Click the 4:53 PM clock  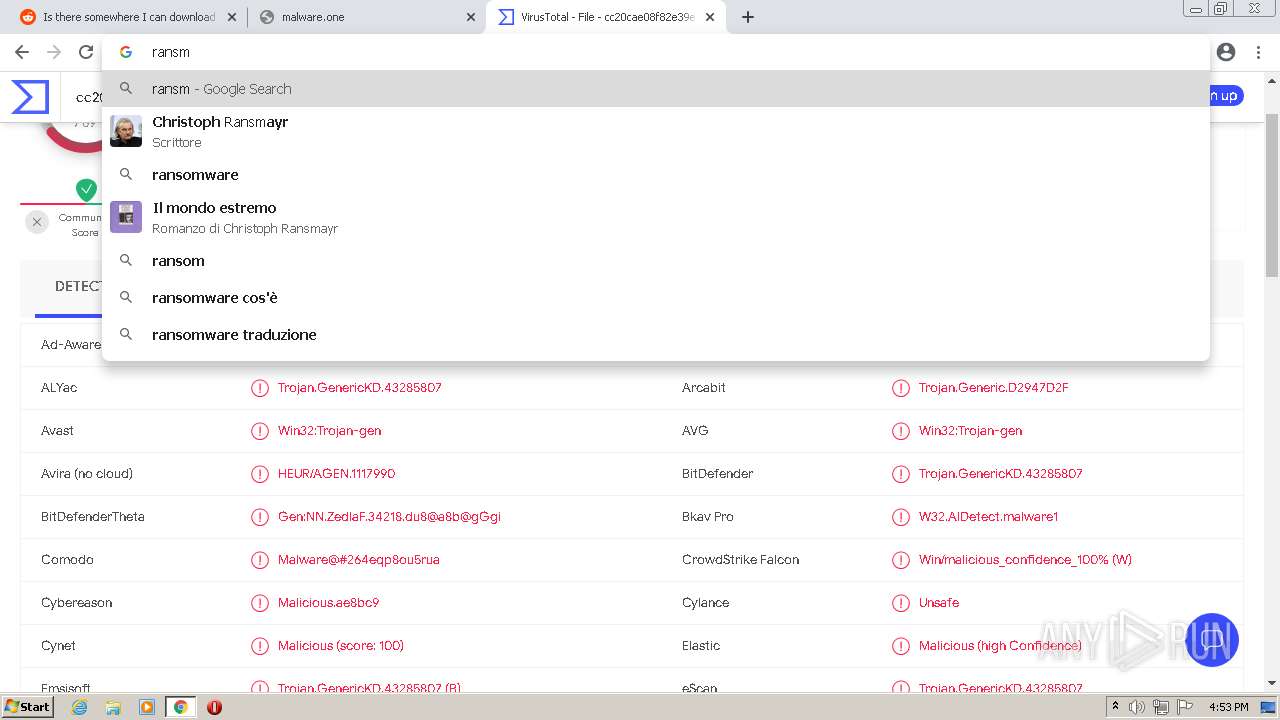(x=1228, y=707)
